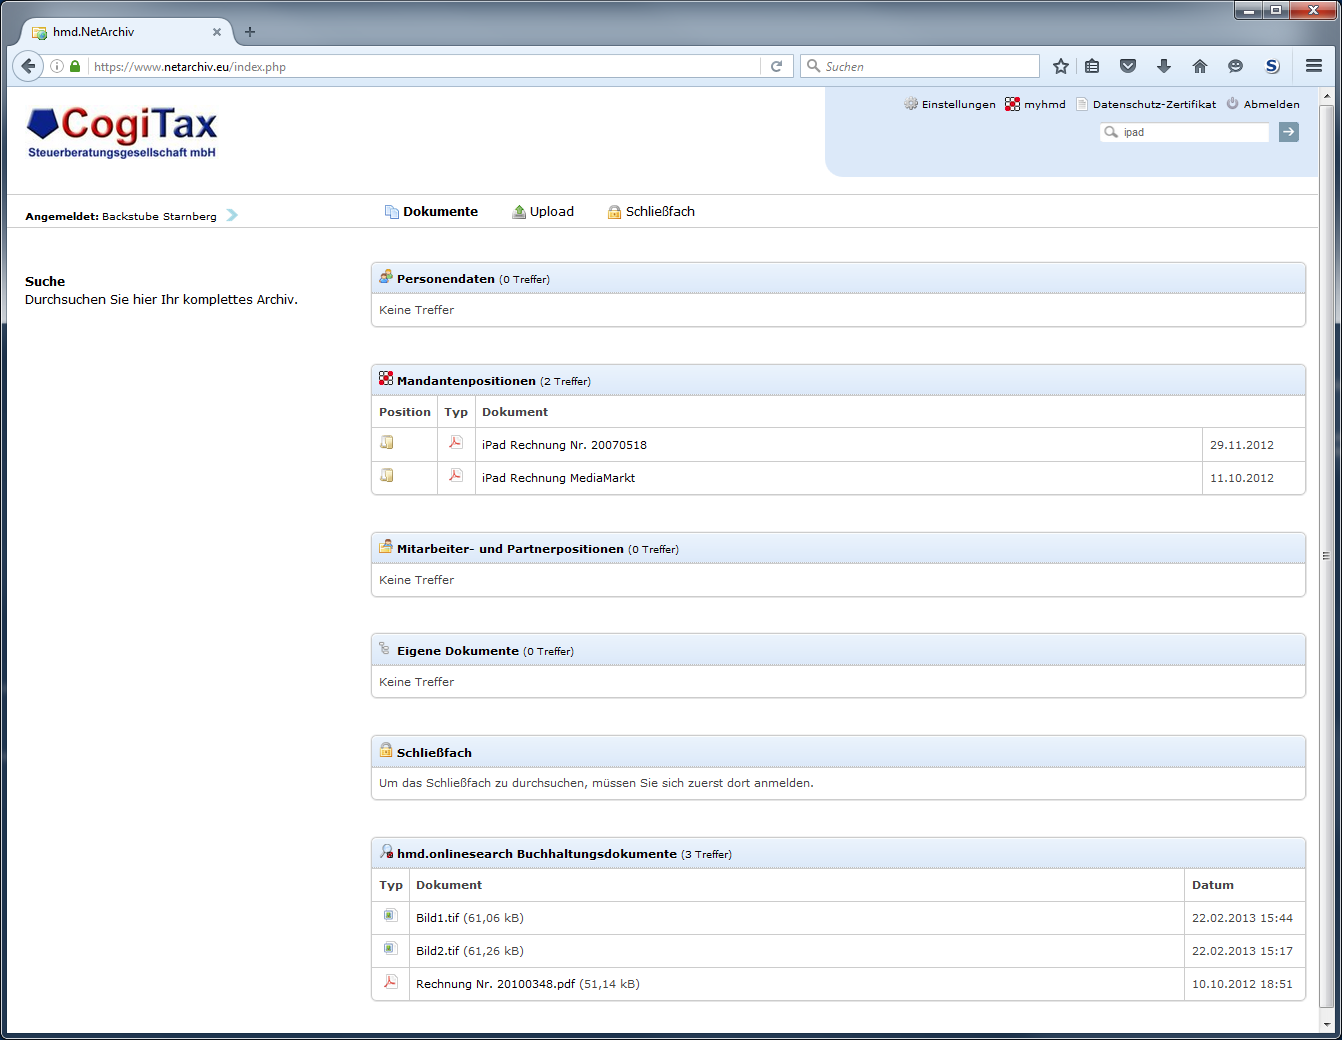The image size is (1342, 1040).
Task: Open Schließfach via the padlock icon
Action: 614,211
